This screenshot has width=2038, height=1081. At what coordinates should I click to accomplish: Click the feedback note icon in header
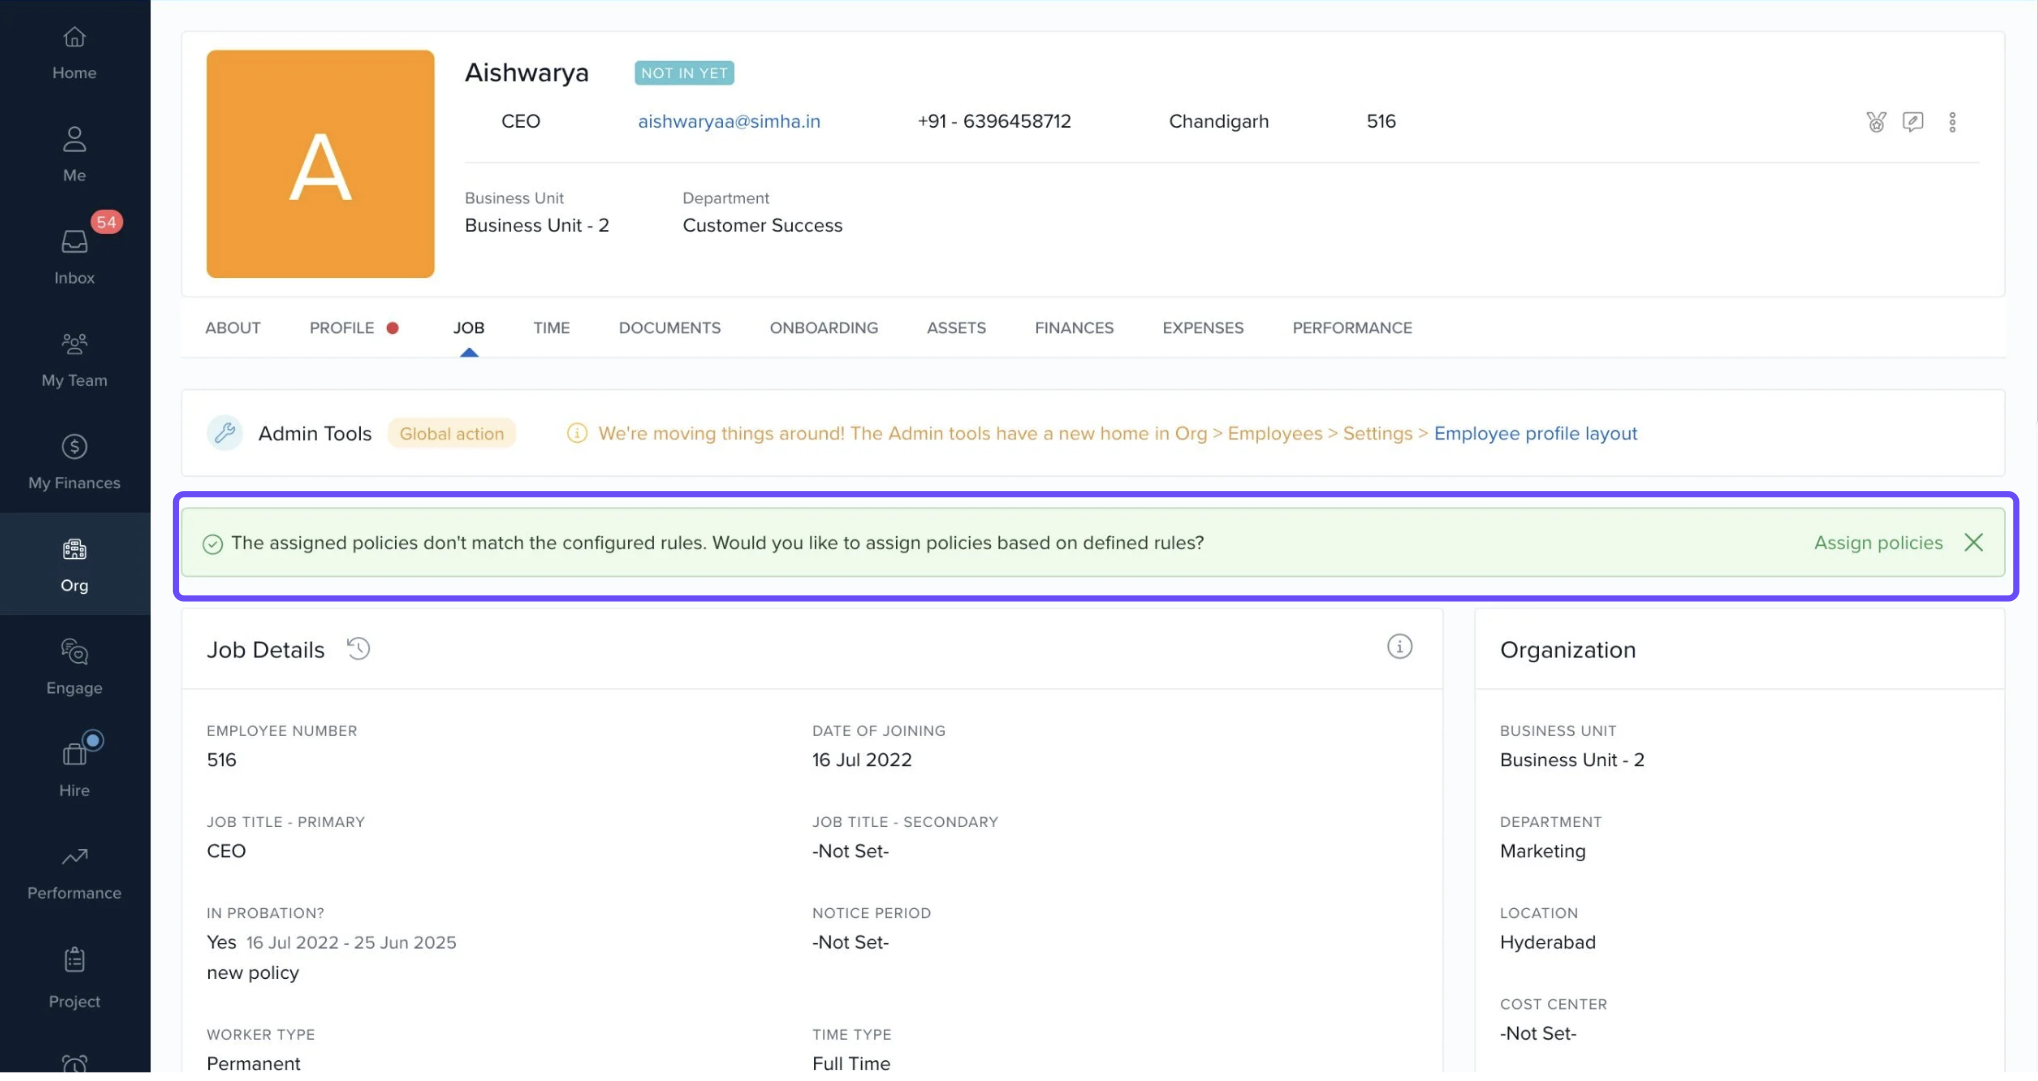pos(1912,122)
